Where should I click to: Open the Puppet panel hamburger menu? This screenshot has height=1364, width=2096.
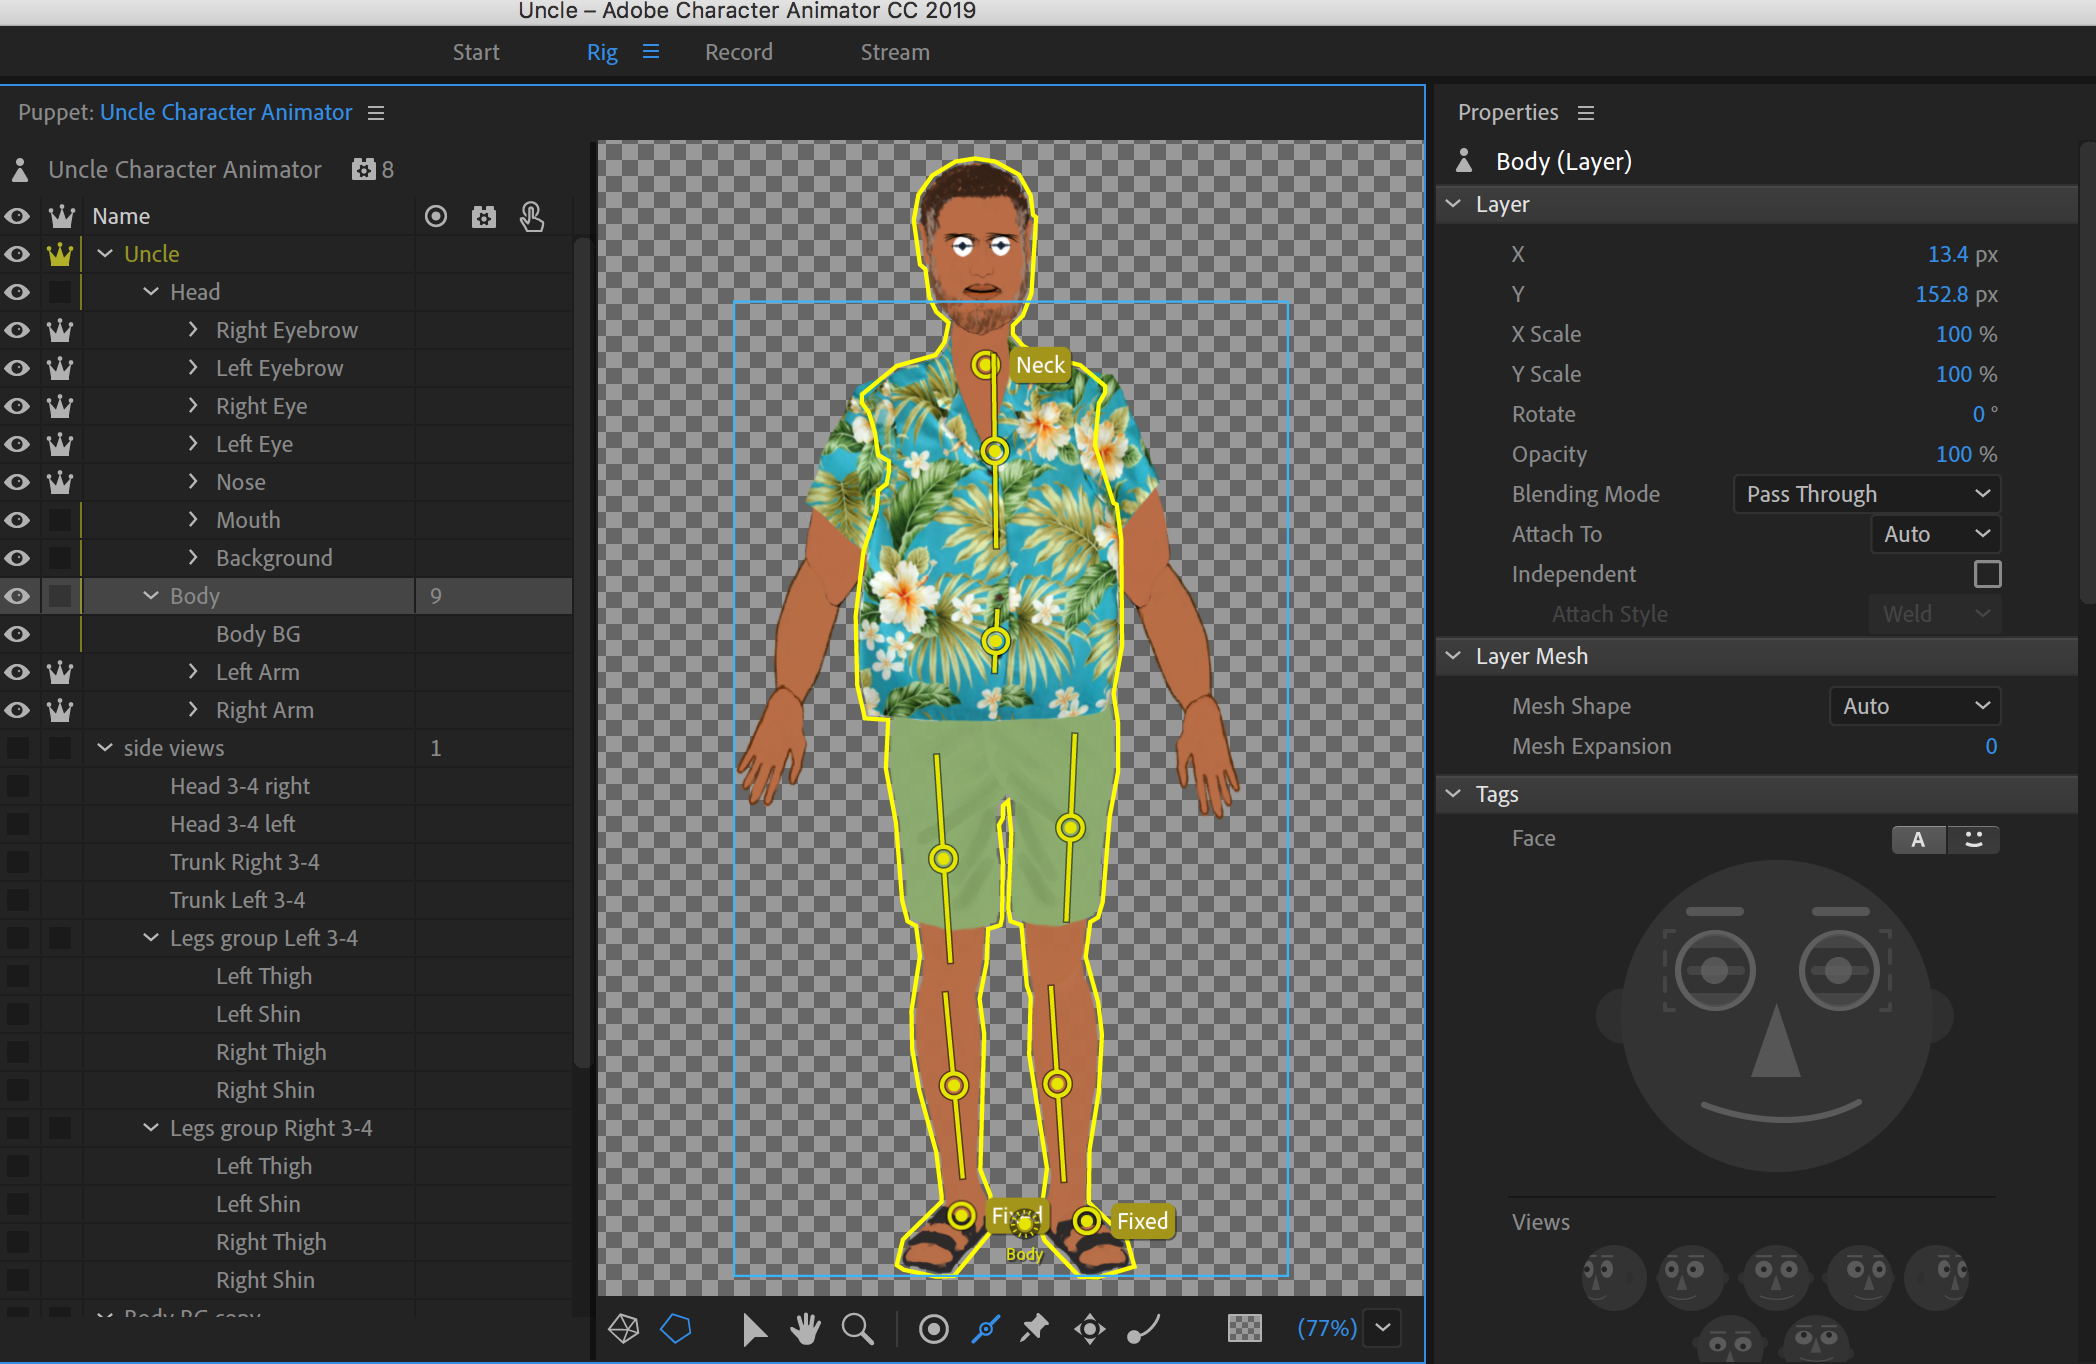376,113
